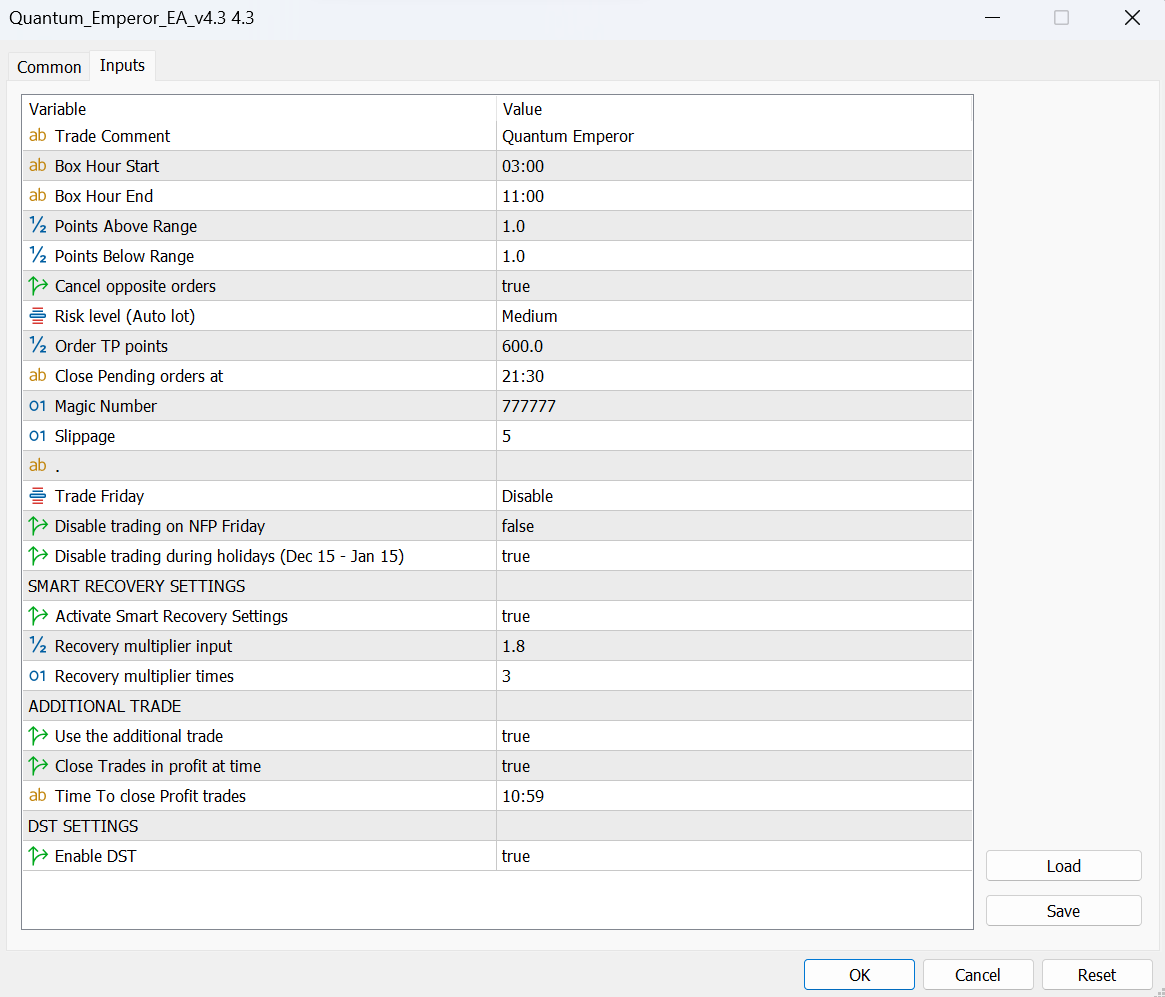Click the Time To close Profit value 10:59
Screen dimensions: 1165x997
point(734,796)
